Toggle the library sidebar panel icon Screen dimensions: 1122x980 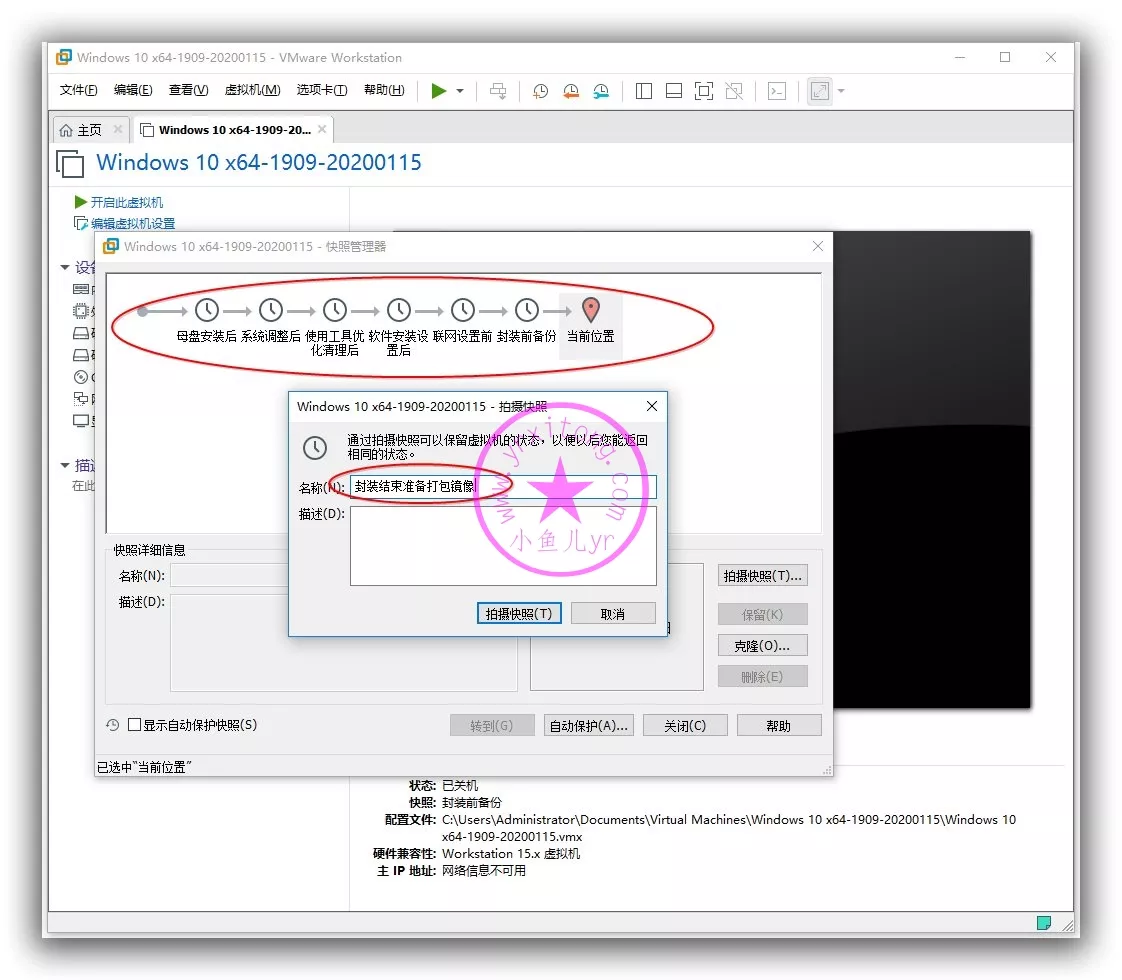pos(644,91)
